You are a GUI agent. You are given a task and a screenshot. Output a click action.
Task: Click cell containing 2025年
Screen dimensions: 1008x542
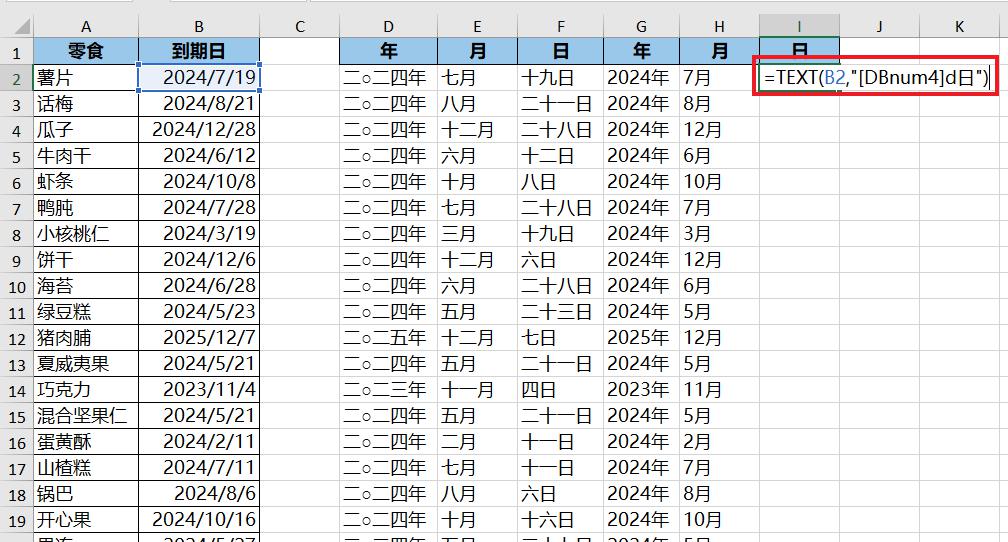641,338
